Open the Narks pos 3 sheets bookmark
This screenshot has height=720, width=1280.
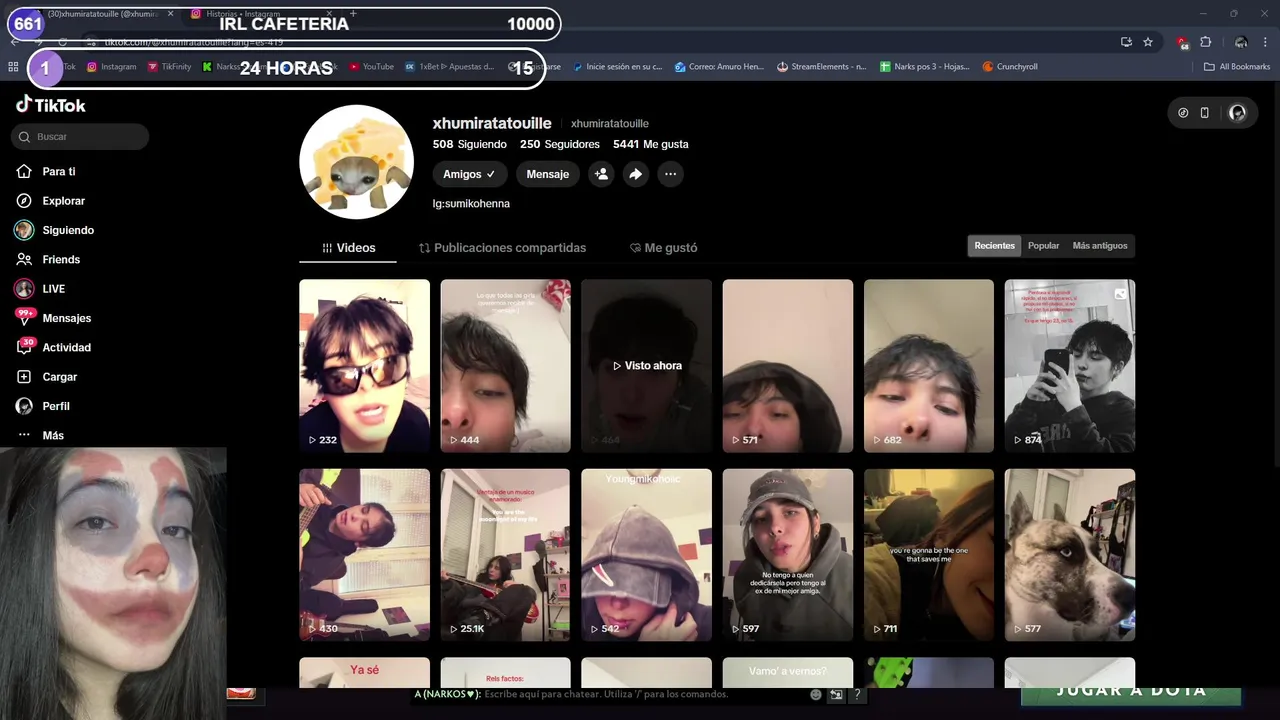coord(925,67)
